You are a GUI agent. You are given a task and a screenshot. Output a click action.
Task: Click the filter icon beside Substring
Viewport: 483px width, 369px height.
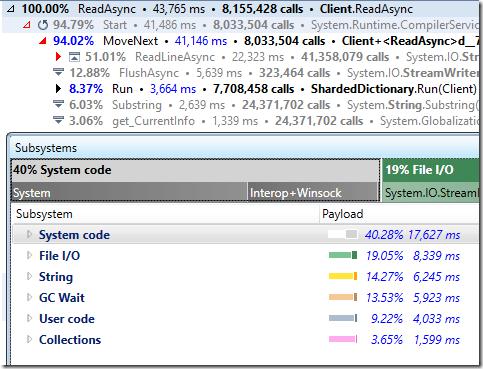click(x=58, y=104)
